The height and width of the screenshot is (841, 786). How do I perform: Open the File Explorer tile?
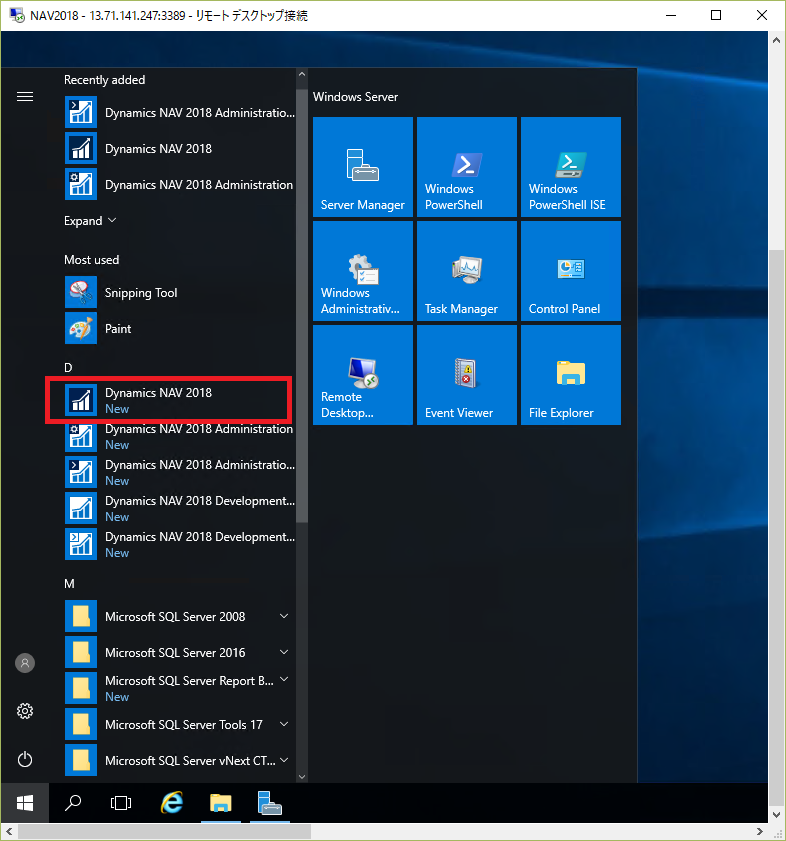click(x=571, y=375)
